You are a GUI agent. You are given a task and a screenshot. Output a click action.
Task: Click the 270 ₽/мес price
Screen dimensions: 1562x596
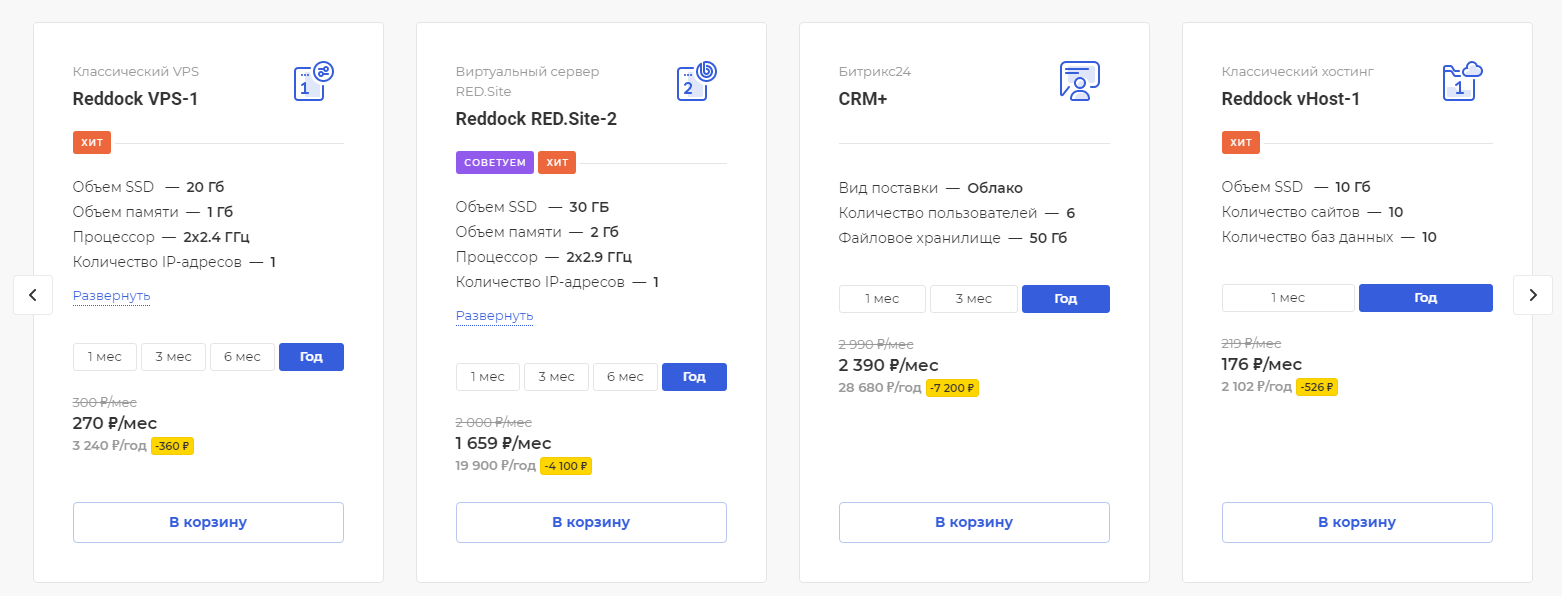click(115, 423)
